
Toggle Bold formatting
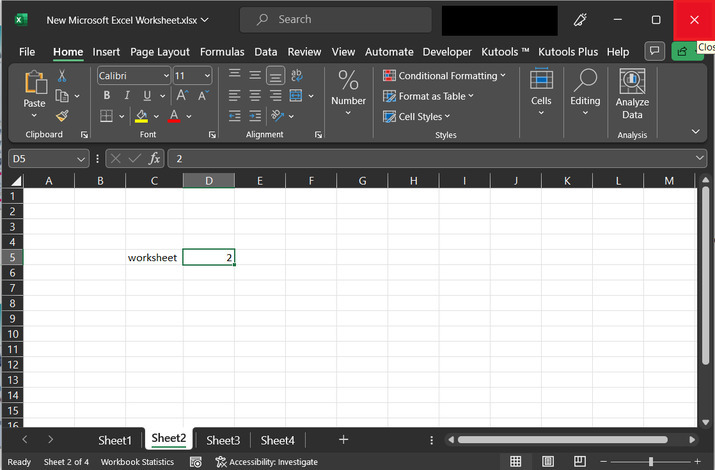[106, 96]
